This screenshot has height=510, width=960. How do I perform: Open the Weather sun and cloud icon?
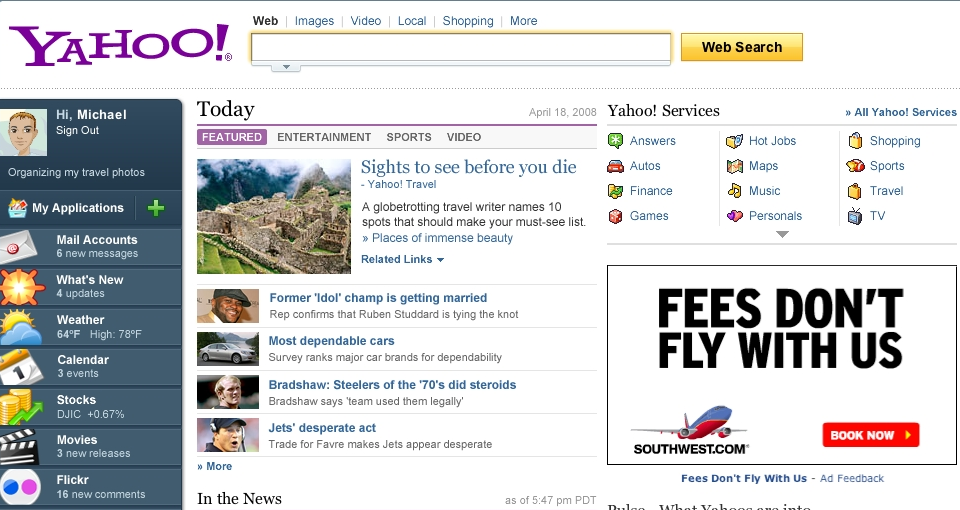point(21,327)
